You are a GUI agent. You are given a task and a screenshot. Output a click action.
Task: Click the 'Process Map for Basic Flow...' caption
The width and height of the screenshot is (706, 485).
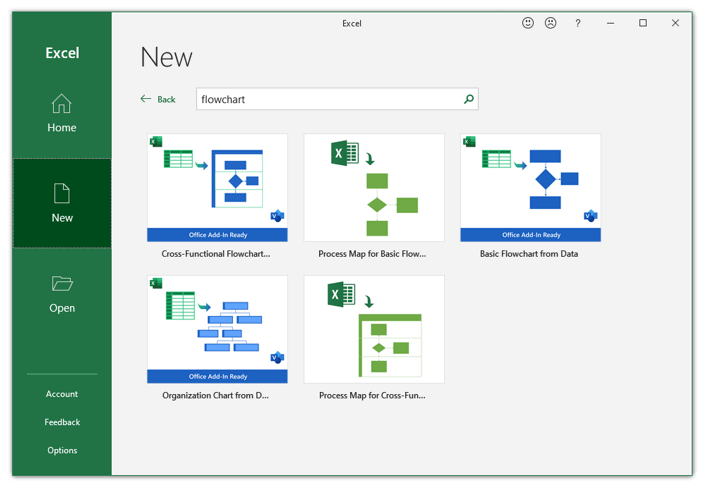tap(372, 254)
